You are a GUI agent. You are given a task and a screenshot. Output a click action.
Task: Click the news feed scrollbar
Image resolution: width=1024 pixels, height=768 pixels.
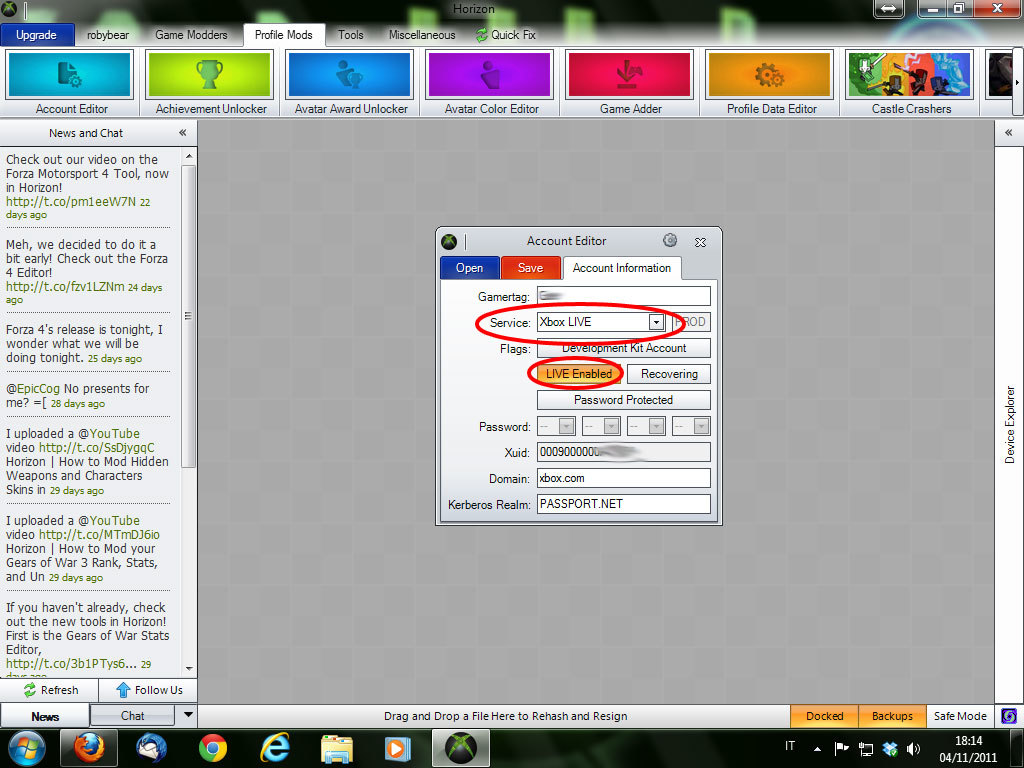tap(189, 316)
